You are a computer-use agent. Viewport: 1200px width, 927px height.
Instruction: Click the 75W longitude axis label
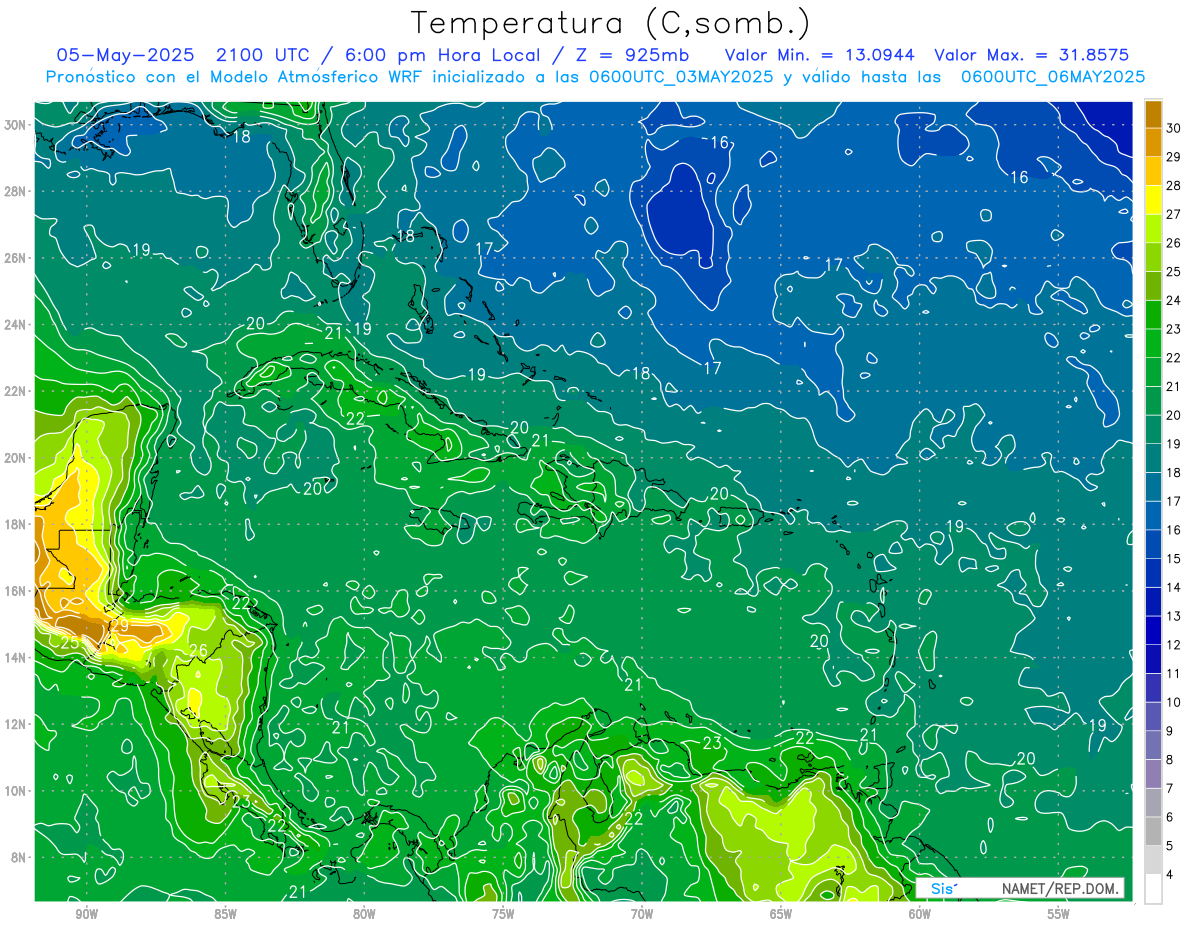pyautogui.click(x=503, y=914)
